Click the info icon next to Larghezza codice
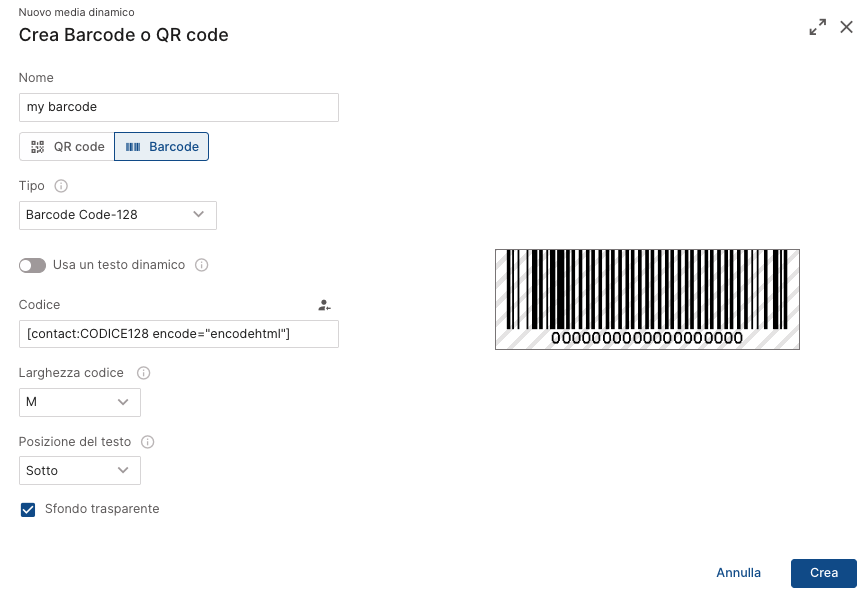The height and width of the screenshot is (596, 866). [x=144, y=373]
